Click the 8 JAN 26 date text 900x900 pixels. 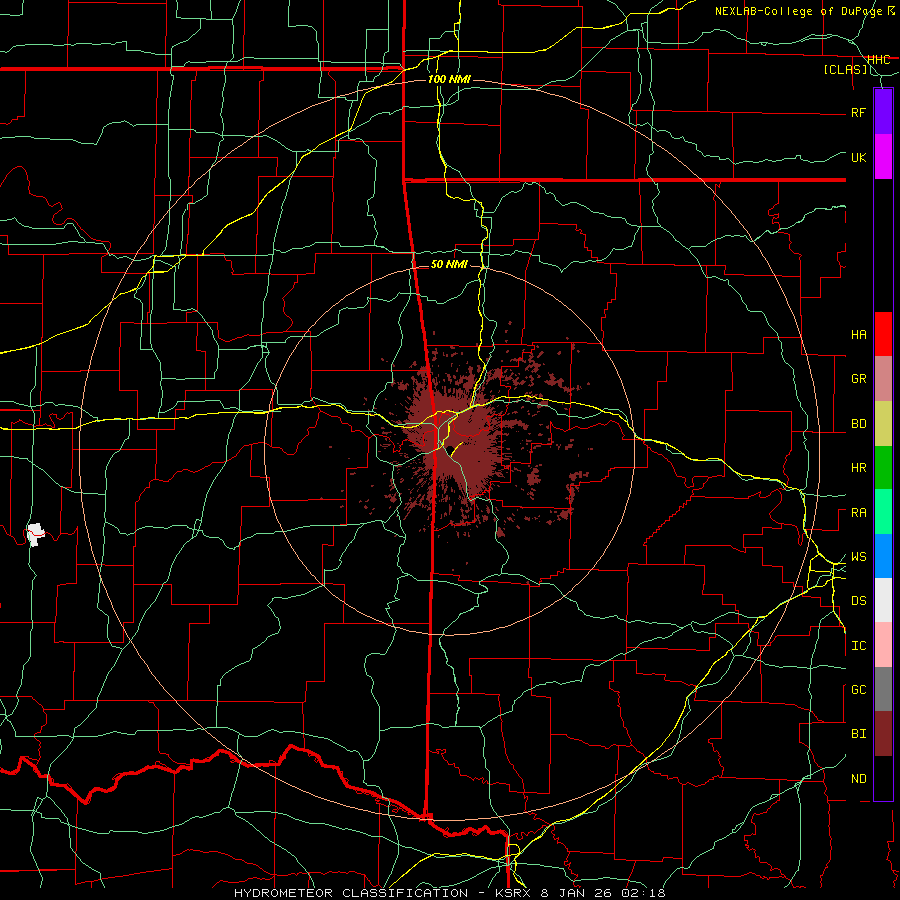(576, 893)
